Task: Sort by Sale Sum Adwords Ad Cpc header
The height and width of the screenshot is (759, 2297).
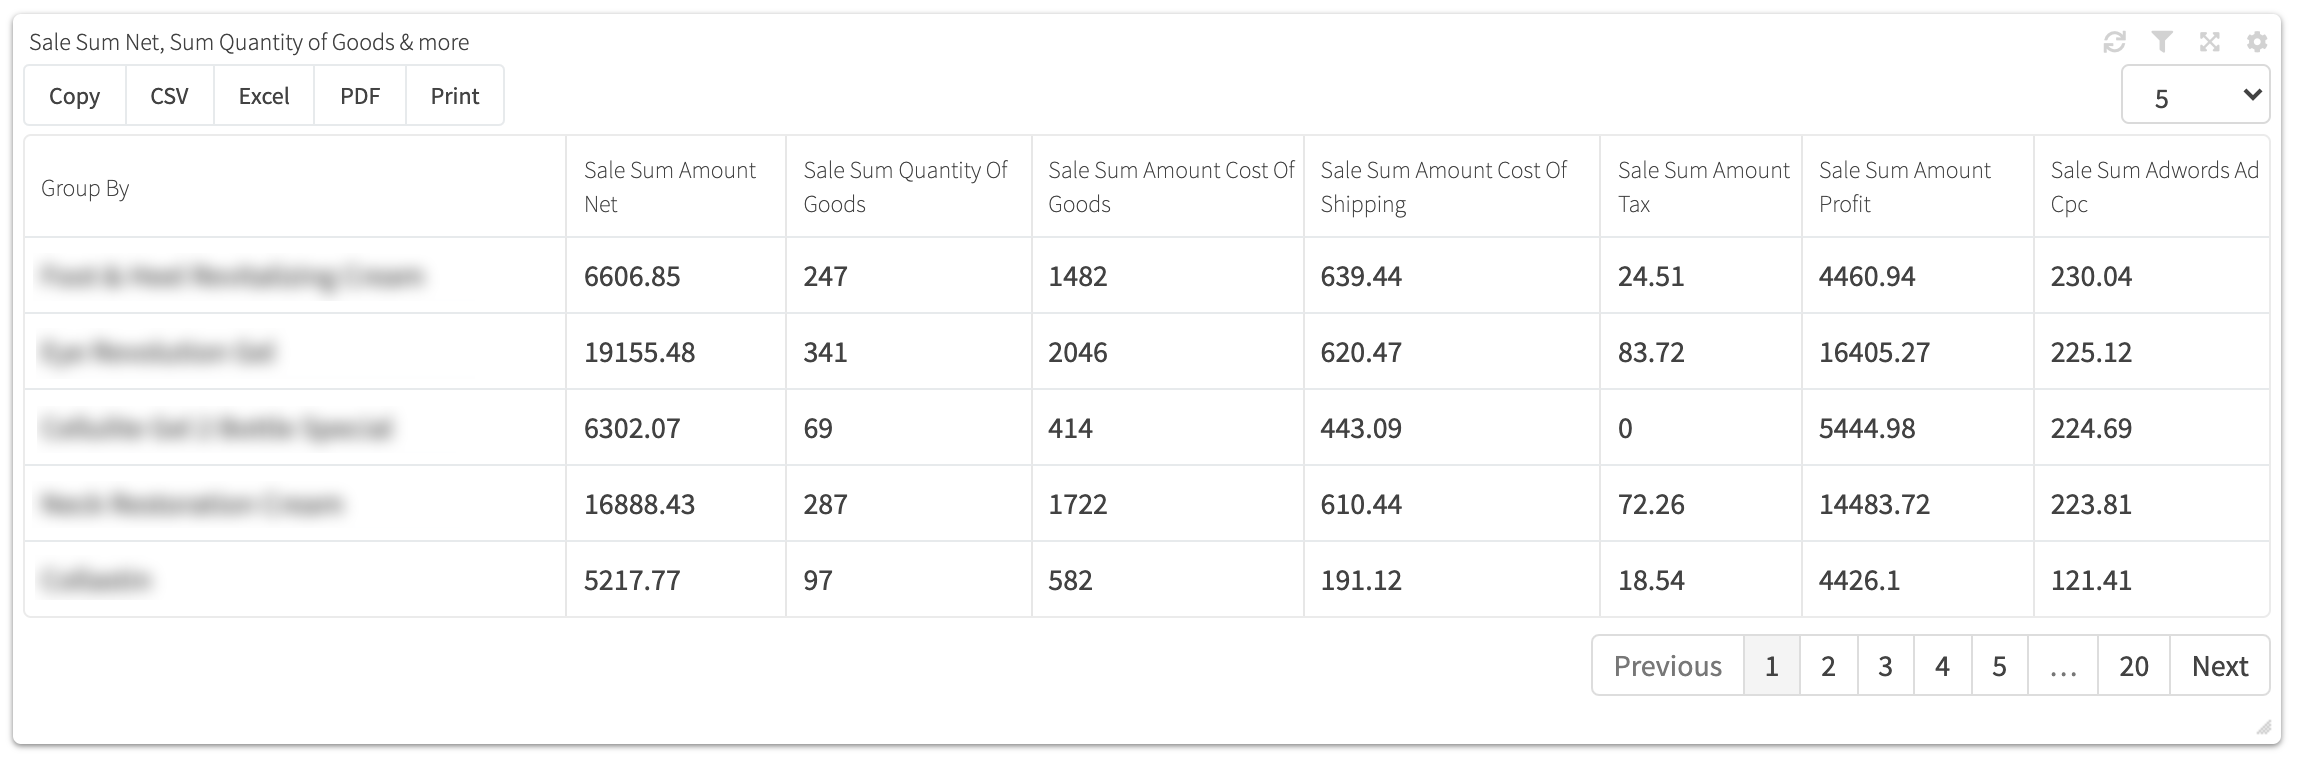Action: pyautogui.click(x=2151, y=187)
